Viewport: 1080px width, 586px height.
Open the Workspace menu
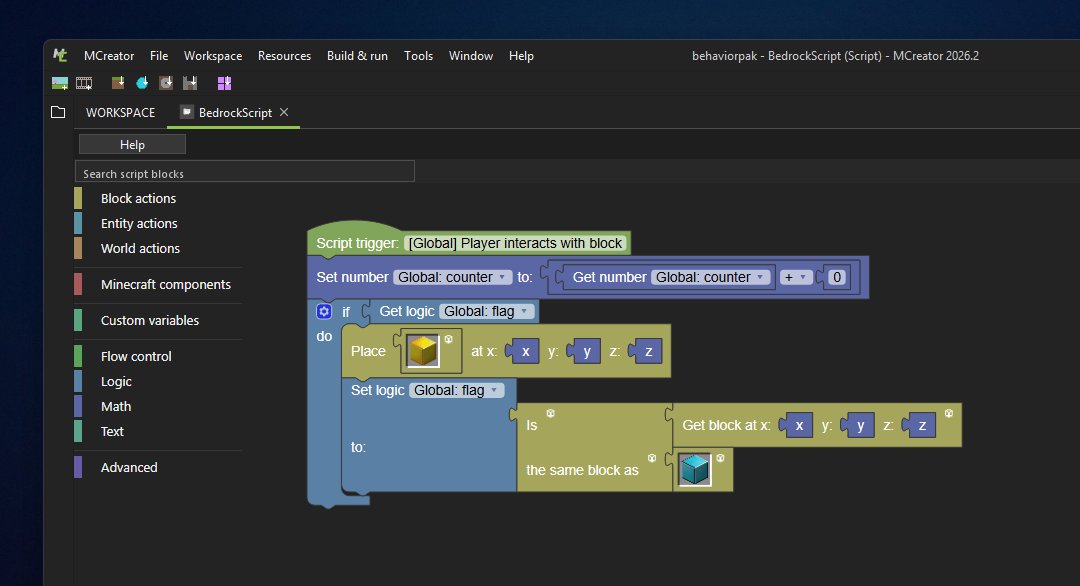coord(213,56)
